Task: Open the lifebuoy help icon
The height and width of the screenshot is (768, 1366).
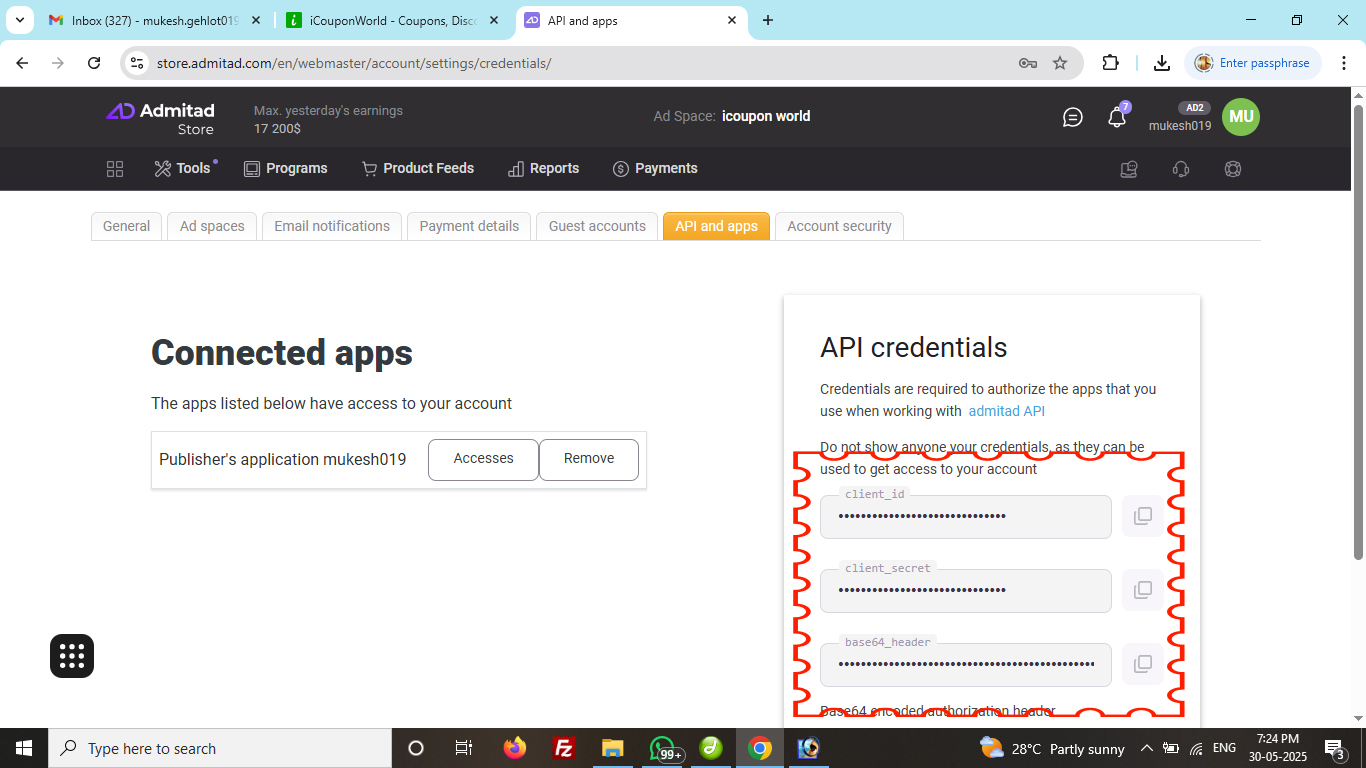Action: (x=1232, y=169)
